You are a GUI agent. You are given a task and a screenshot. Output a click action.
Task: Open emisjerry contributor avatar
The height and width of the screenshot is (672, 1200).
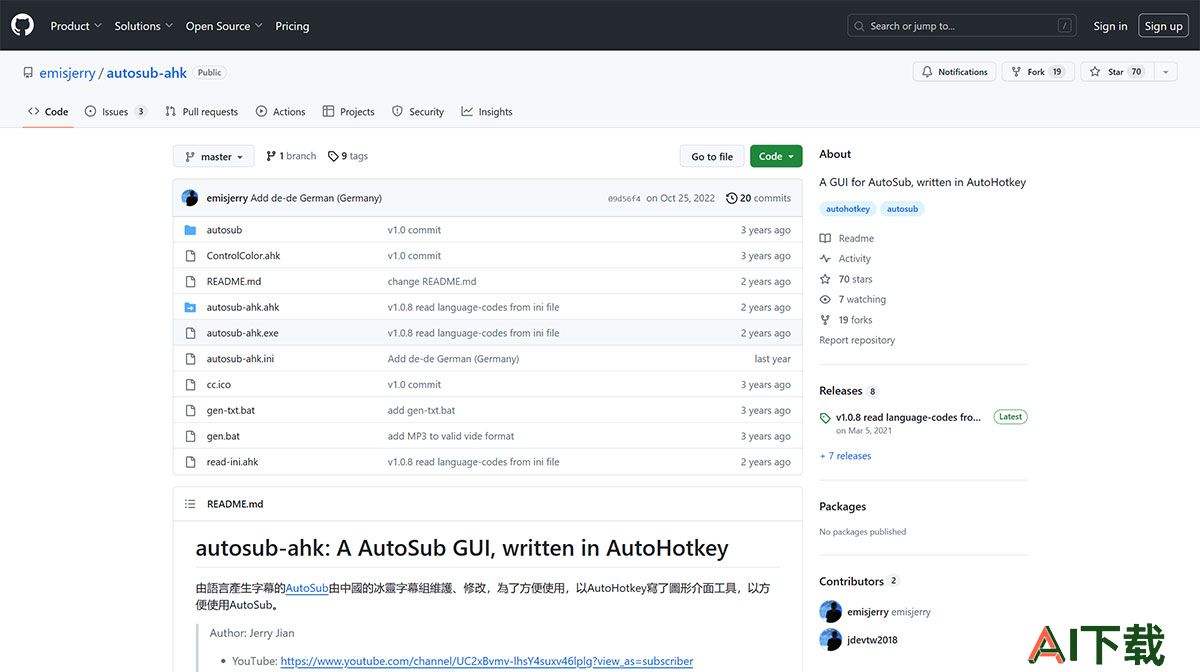[830, 612]
